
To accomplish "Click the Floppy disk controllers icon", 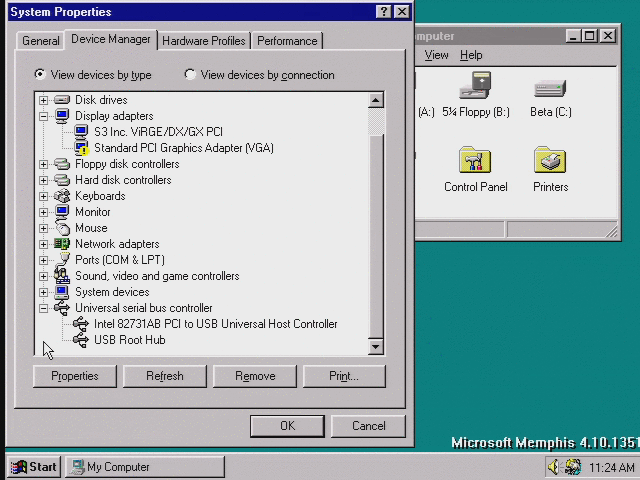I will tap(62, 164).
